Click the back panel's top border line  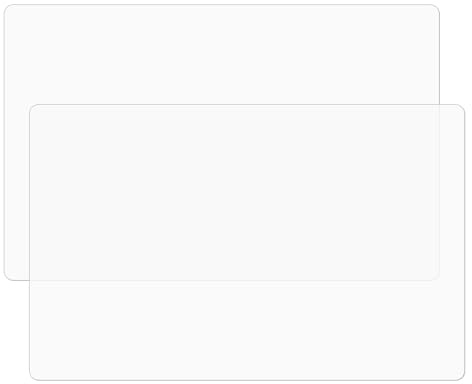[x=222, y=5]
